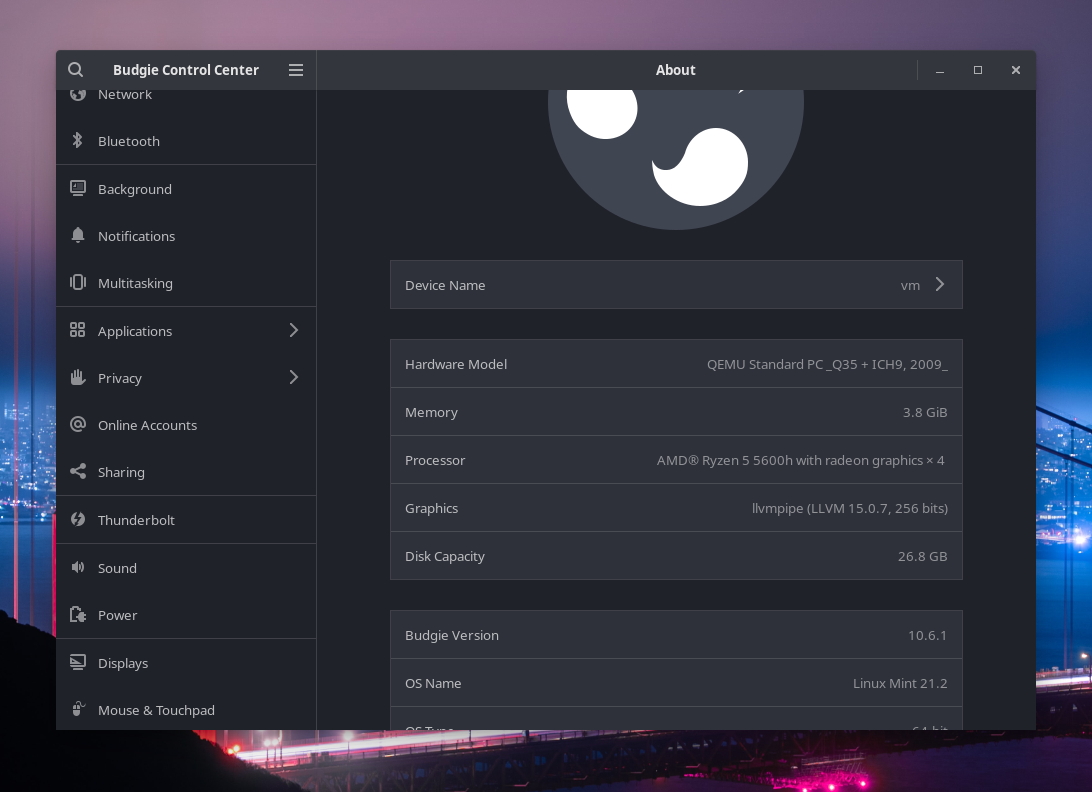The height and width of the screenshot is (792, 1092).
Task: Click the Online Accounts icon
Action: 78,424
